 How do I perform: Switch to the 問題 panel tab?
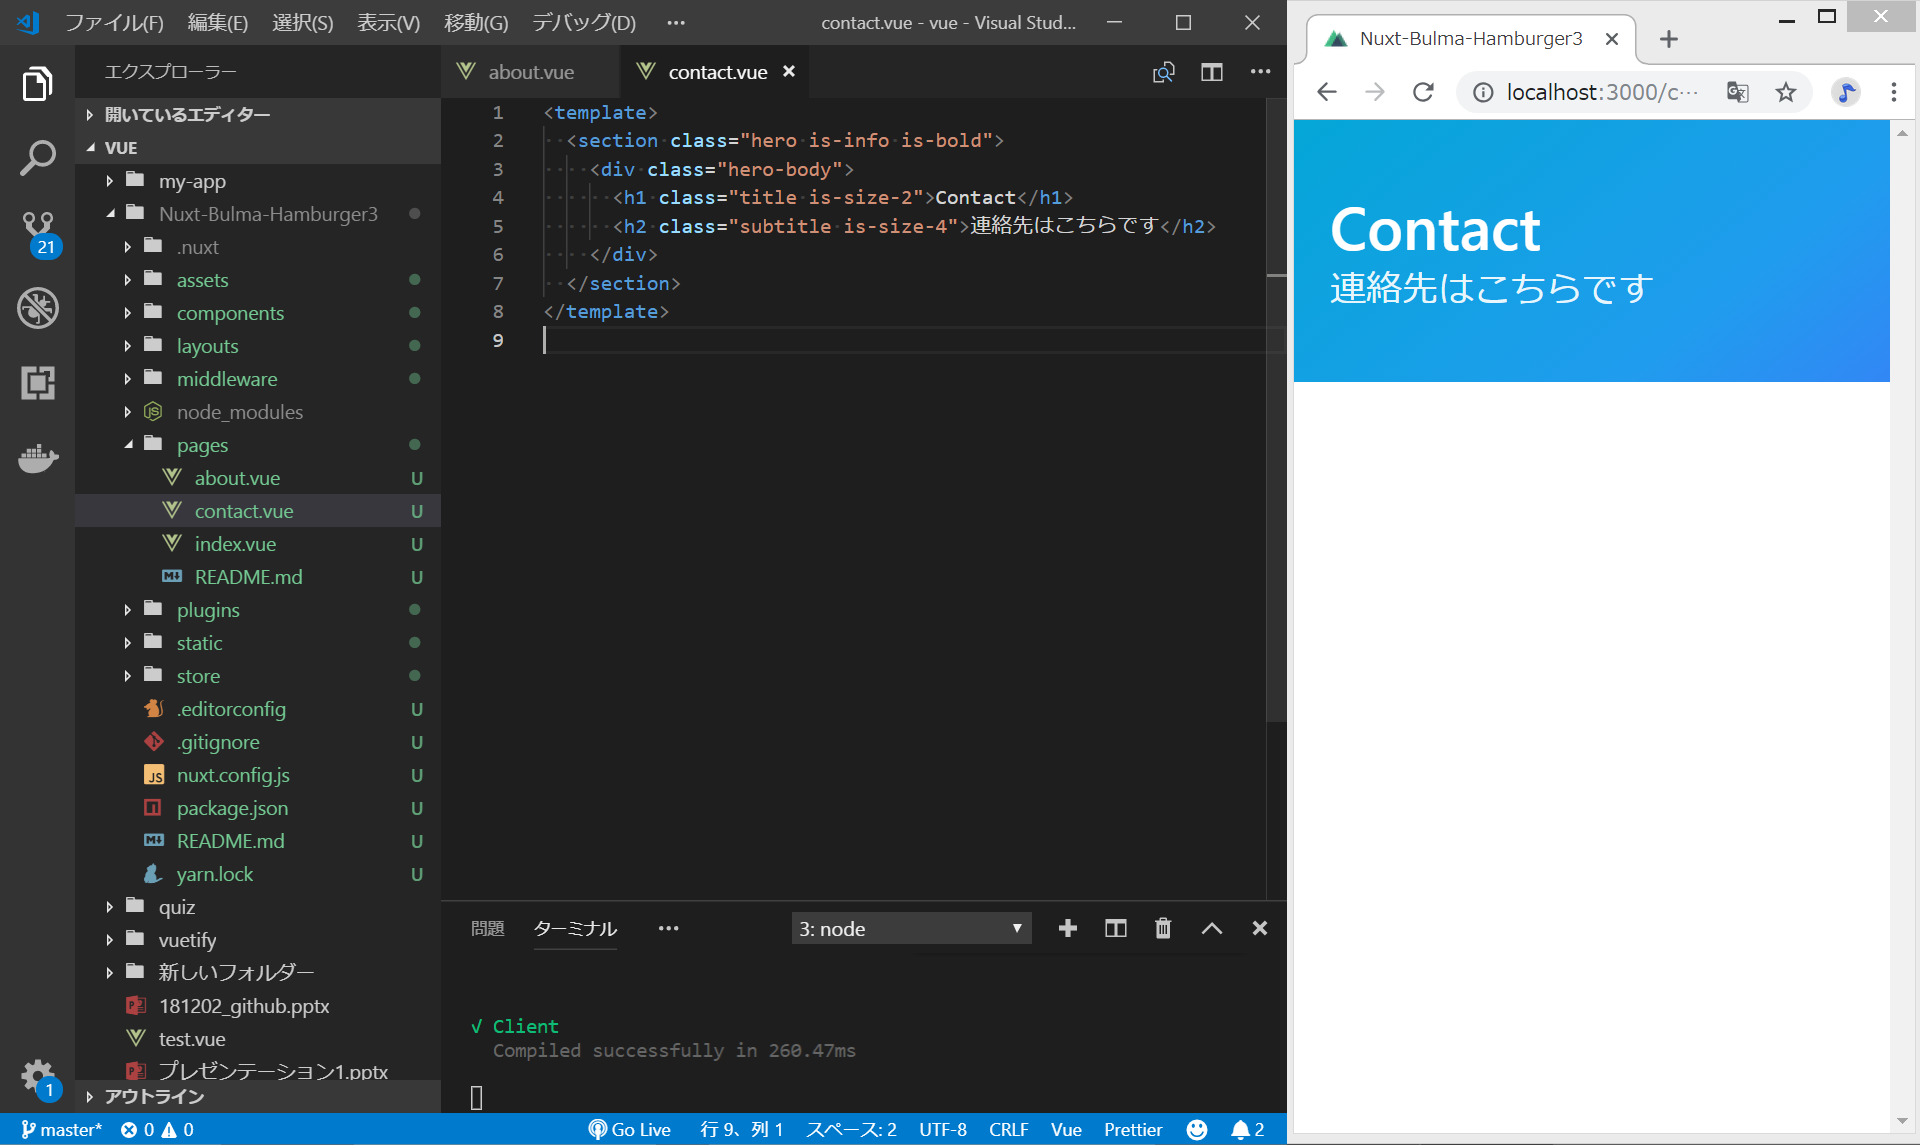click(487, 929)
